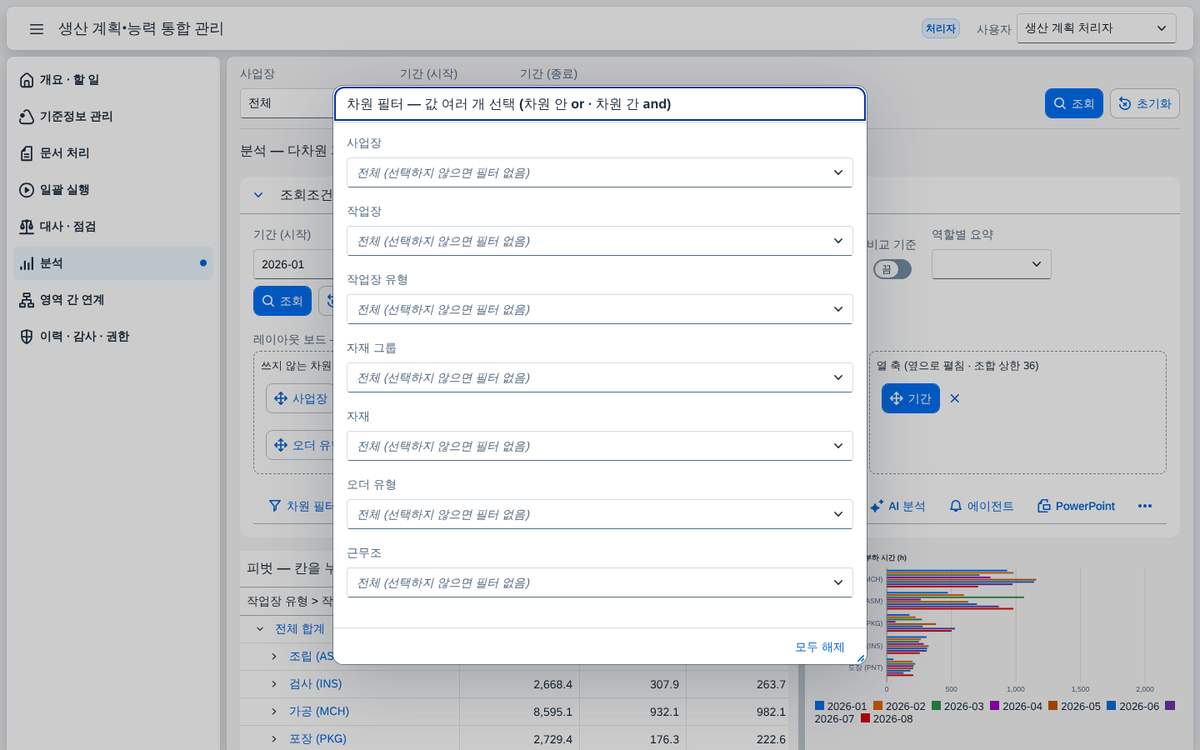Click the magnifier icon in top 조회 button
This screenshot has height=750, width=1200.
point(1061,104)
